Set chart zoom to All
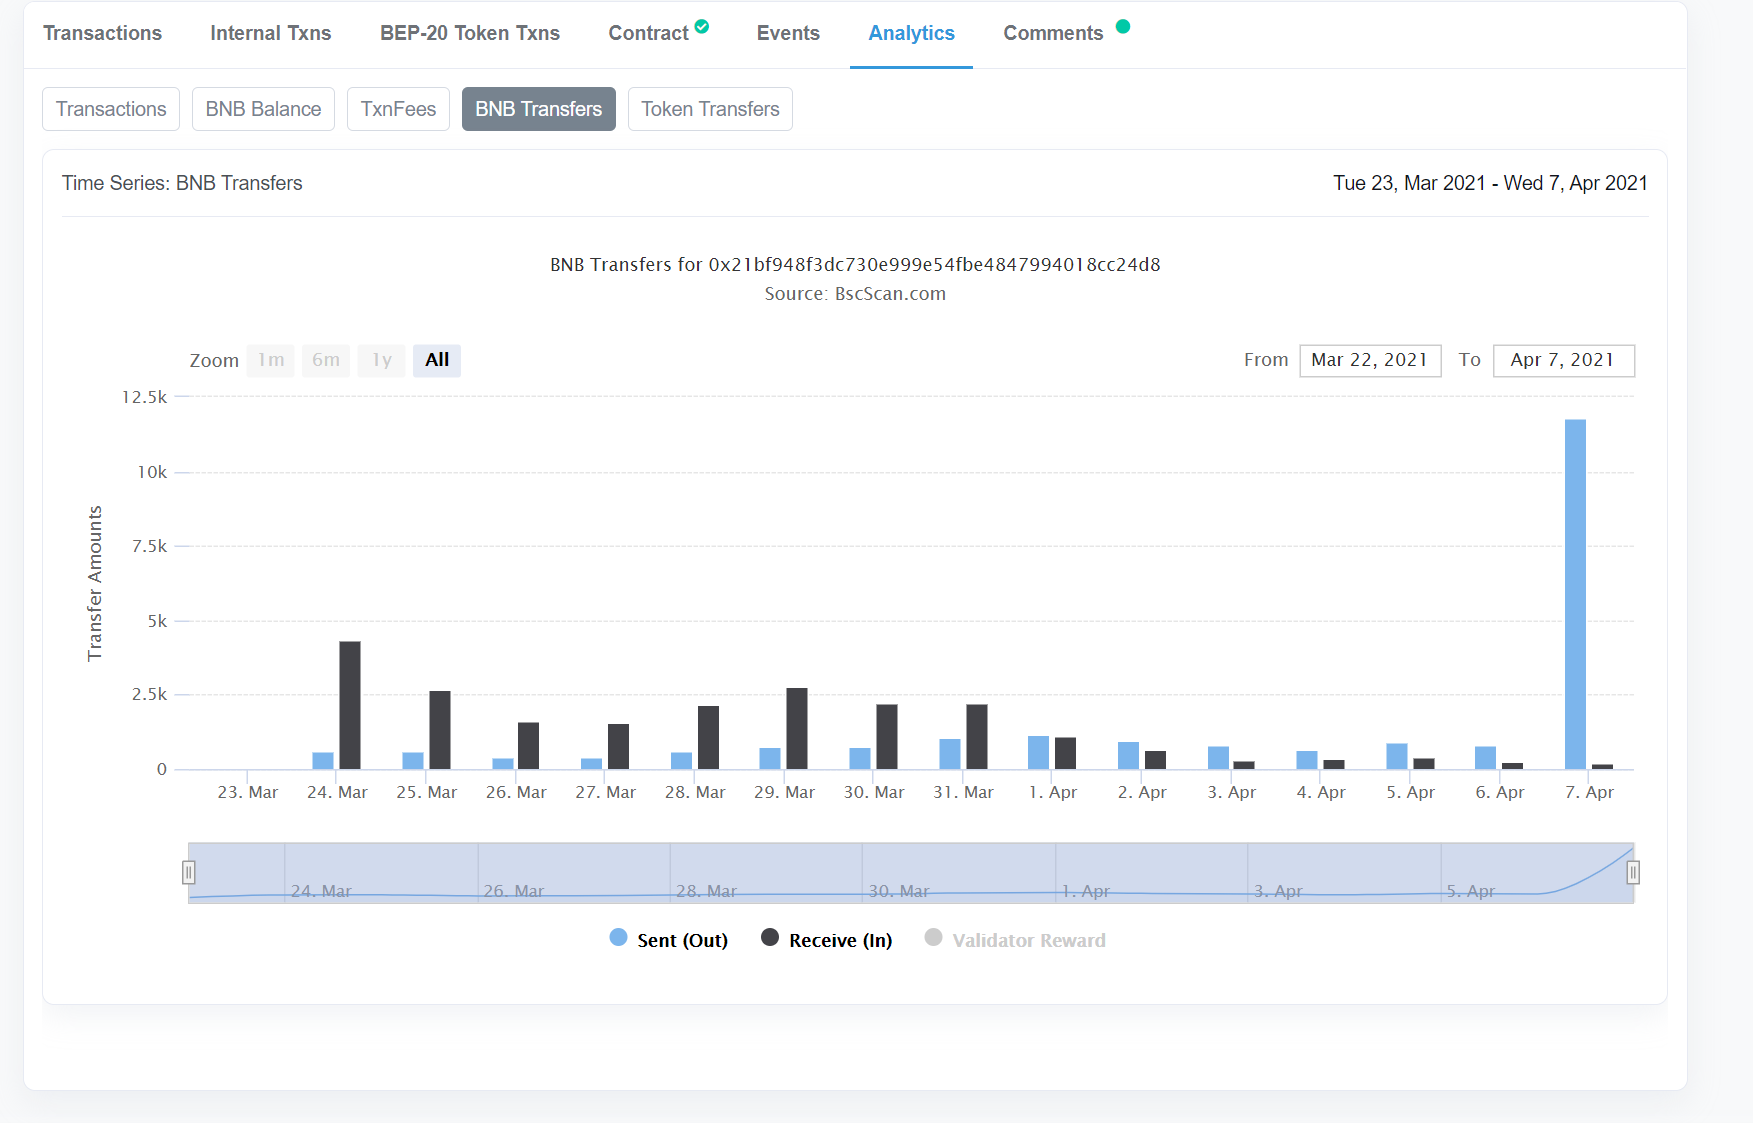 pyautogui.click(x=437, y=360)
